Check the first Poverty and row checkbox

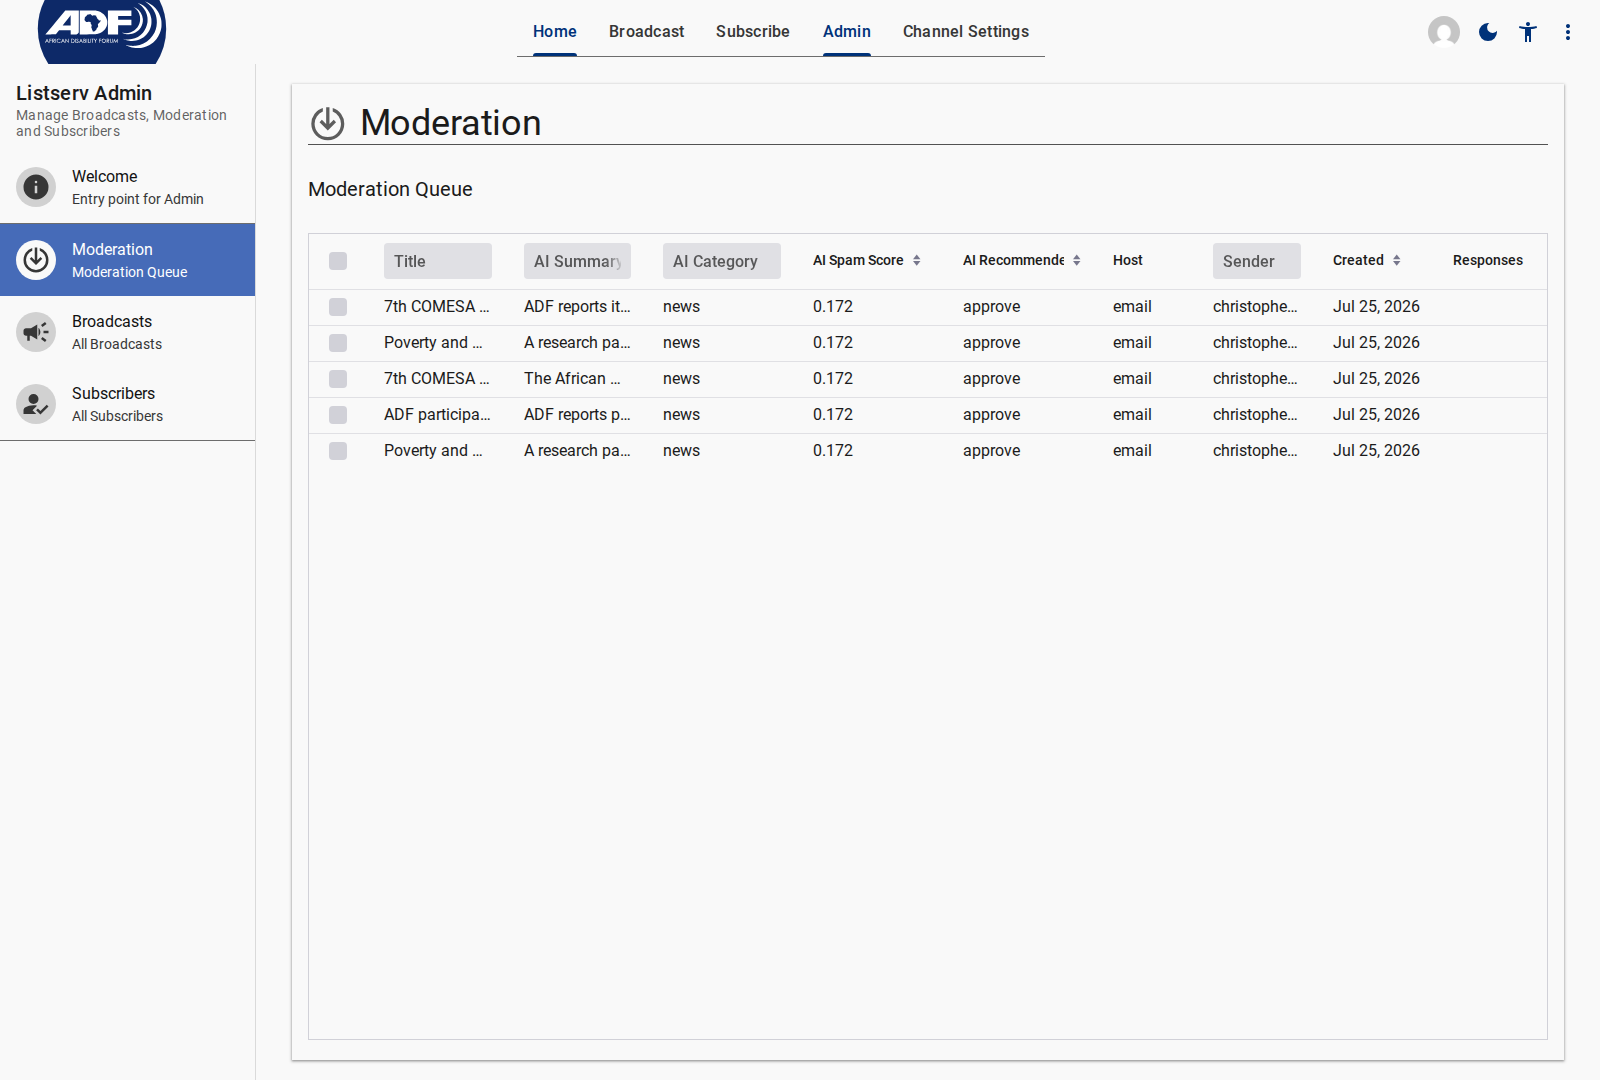[x=338, y=343]
